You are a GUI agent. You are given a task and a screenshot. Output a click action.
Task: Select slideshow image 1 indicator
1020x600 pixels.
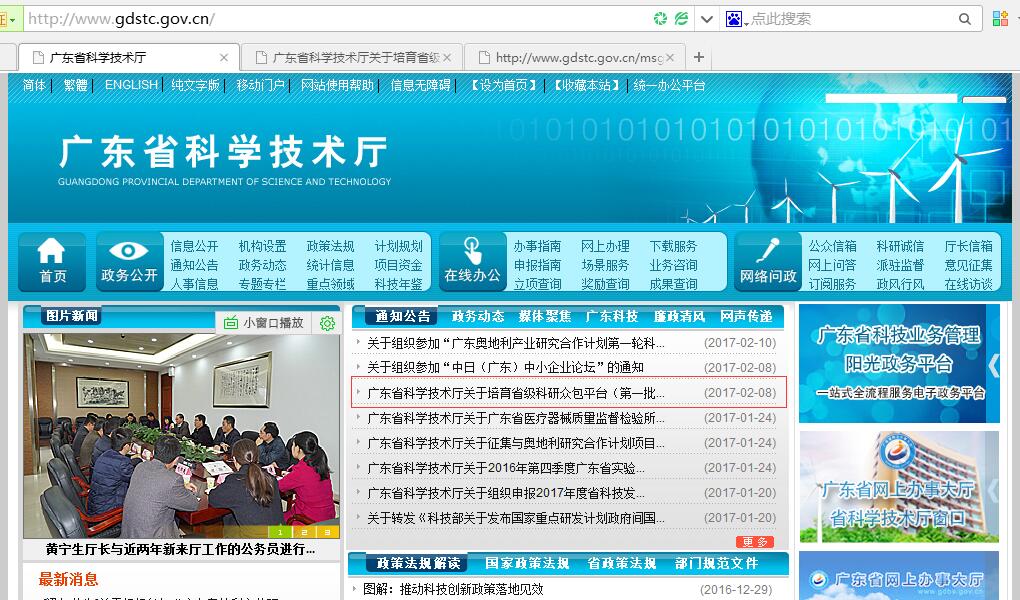point(281,532)
